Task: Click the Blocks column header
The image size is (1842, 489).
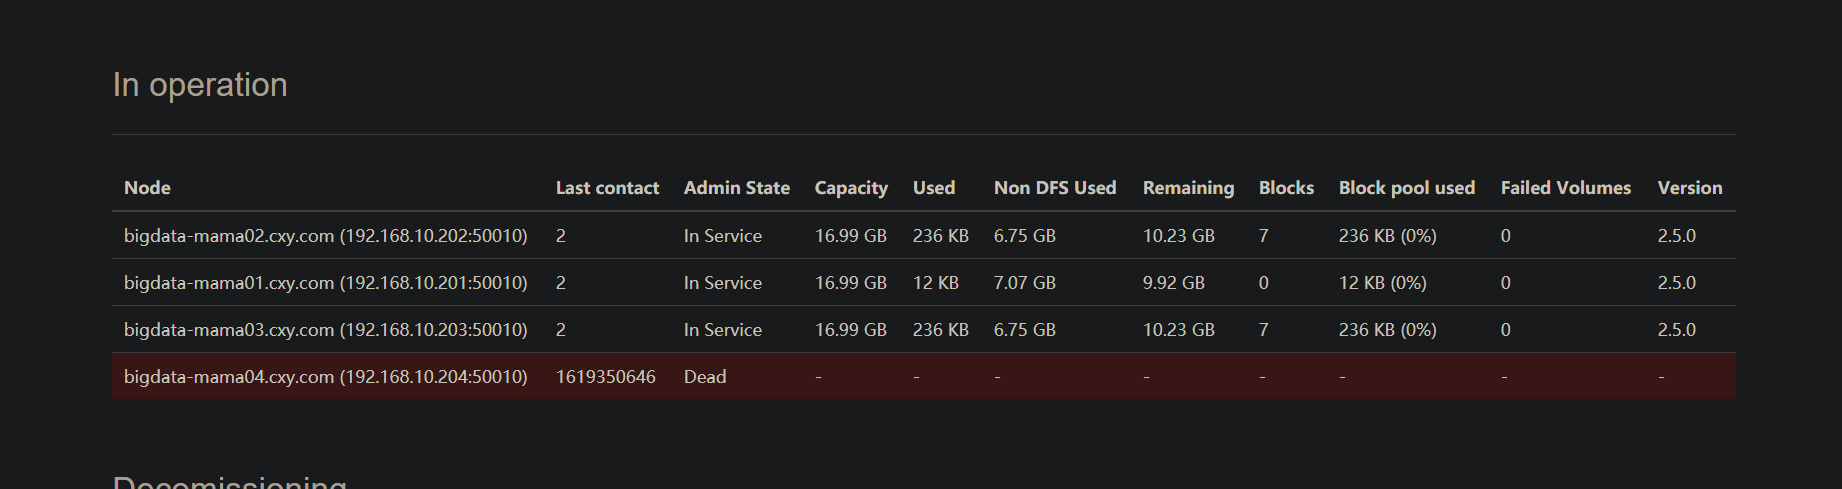Action: (1286, 188)
